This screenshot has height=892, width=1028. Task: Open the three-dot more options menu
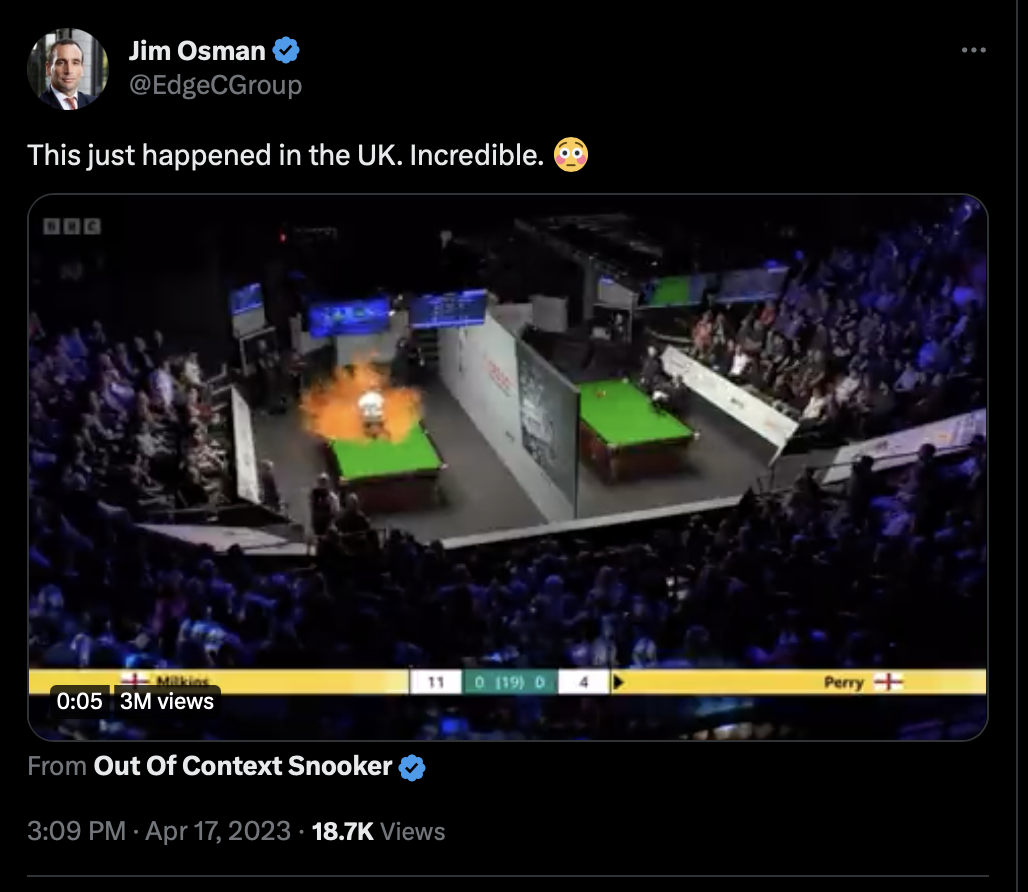pyautogui.click(x=974, y=50)
